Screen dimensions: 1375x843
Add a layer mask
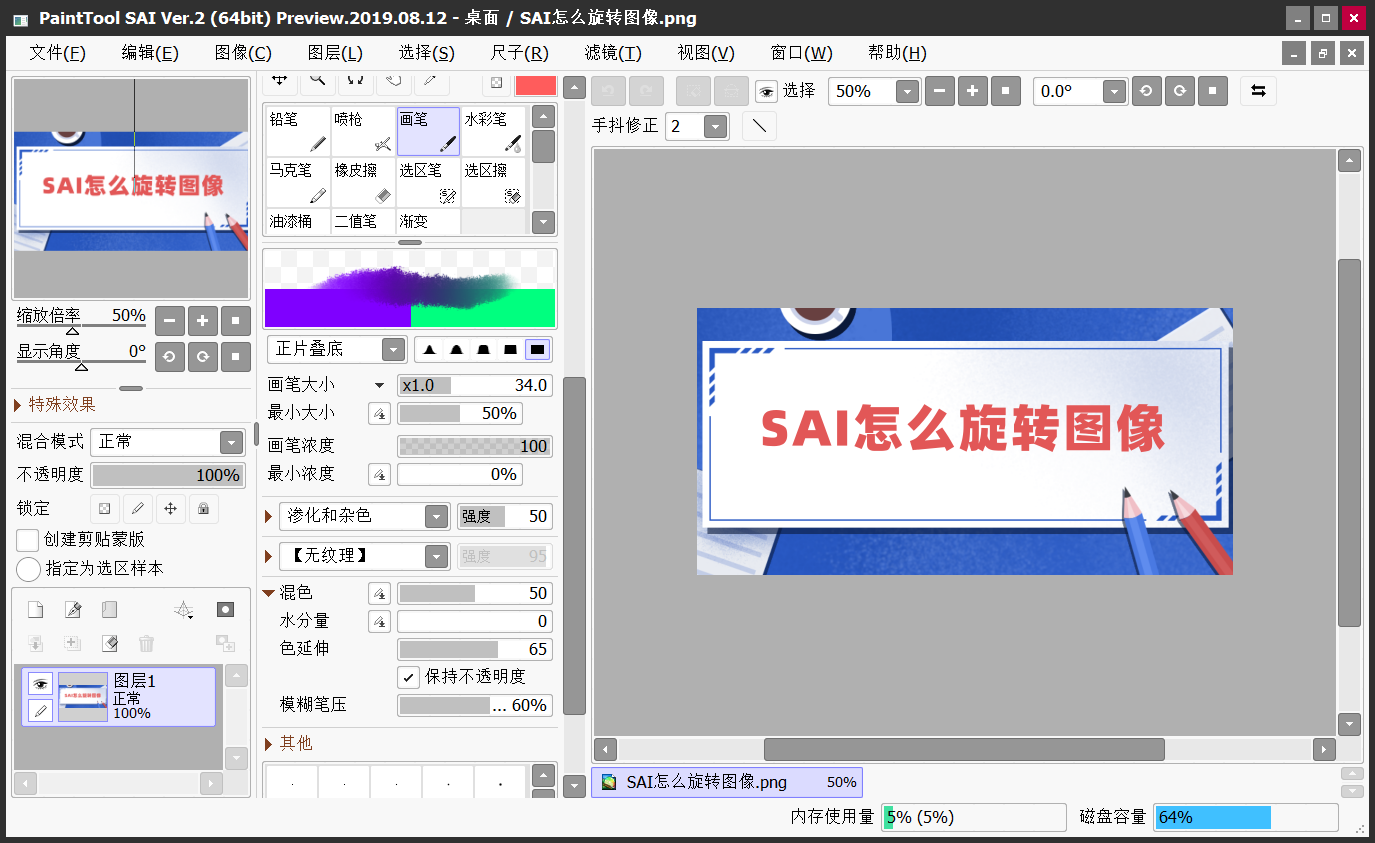coord(226,610)
